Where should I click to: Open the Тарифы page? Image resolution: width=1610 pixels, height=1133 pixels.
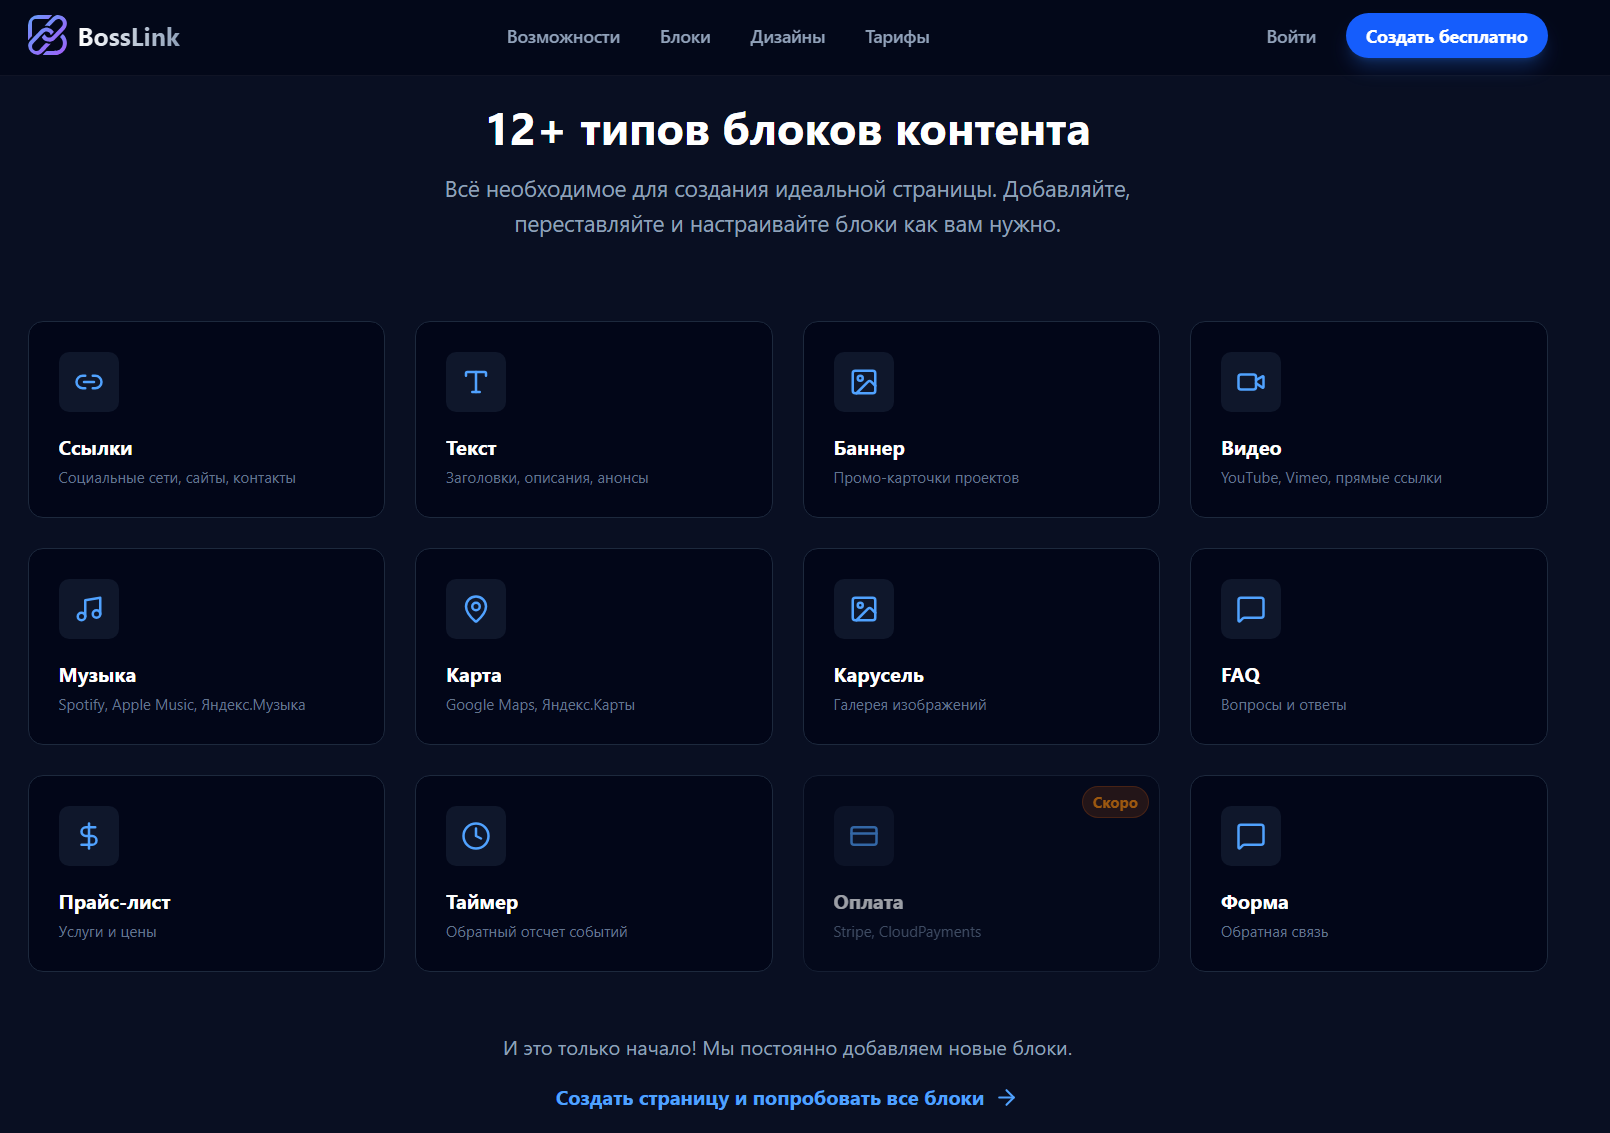tap(897, 37)
